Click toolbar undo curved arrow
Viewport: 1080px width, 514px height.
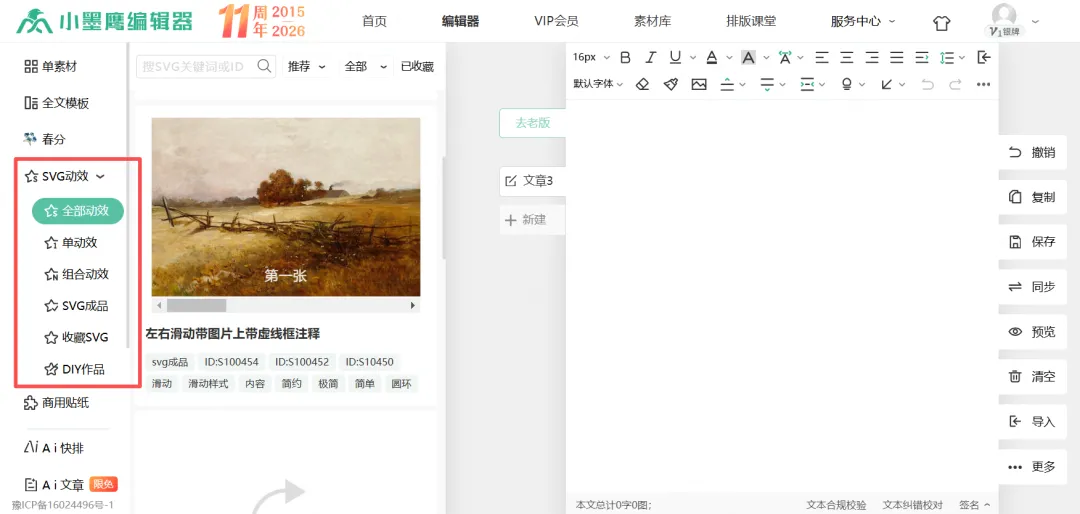[x=928, y=84]
